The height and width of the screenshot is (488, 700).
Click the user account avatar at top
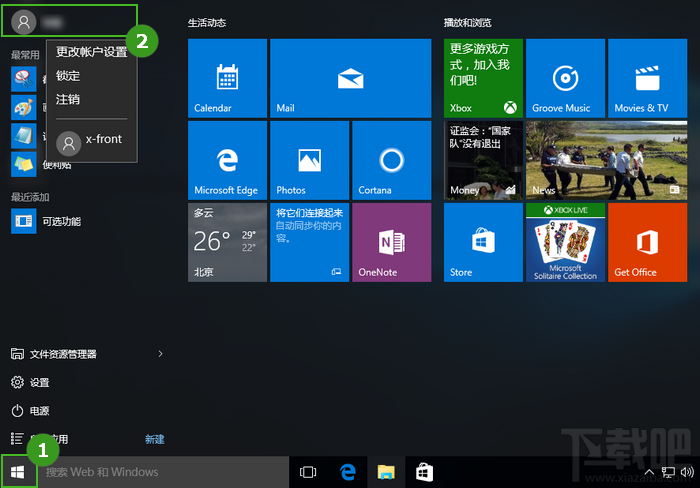pyautogui.click(x=24, y=21)
